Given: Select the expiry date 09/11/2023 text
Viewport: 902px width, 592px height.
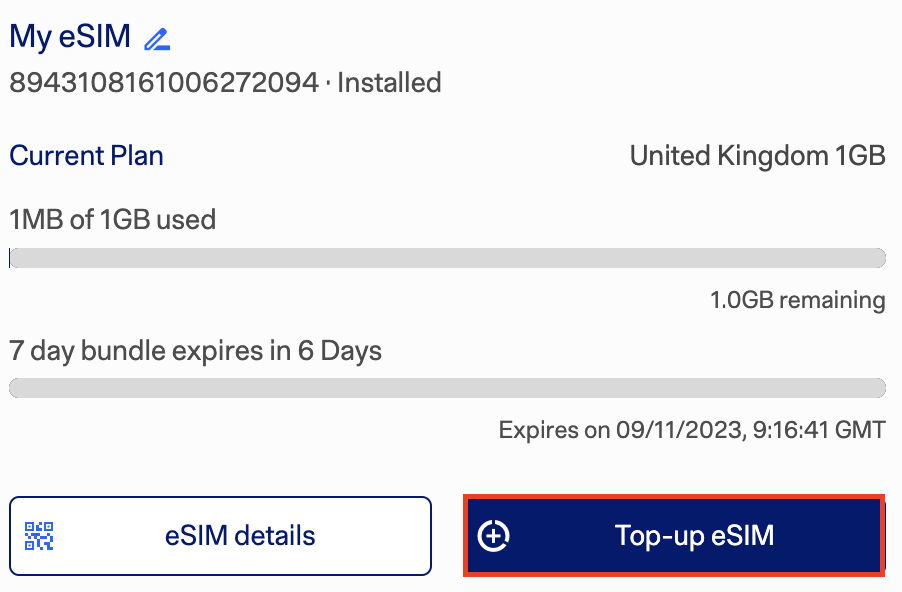Looking at the screenshot, I should click(x=692, y=430).
